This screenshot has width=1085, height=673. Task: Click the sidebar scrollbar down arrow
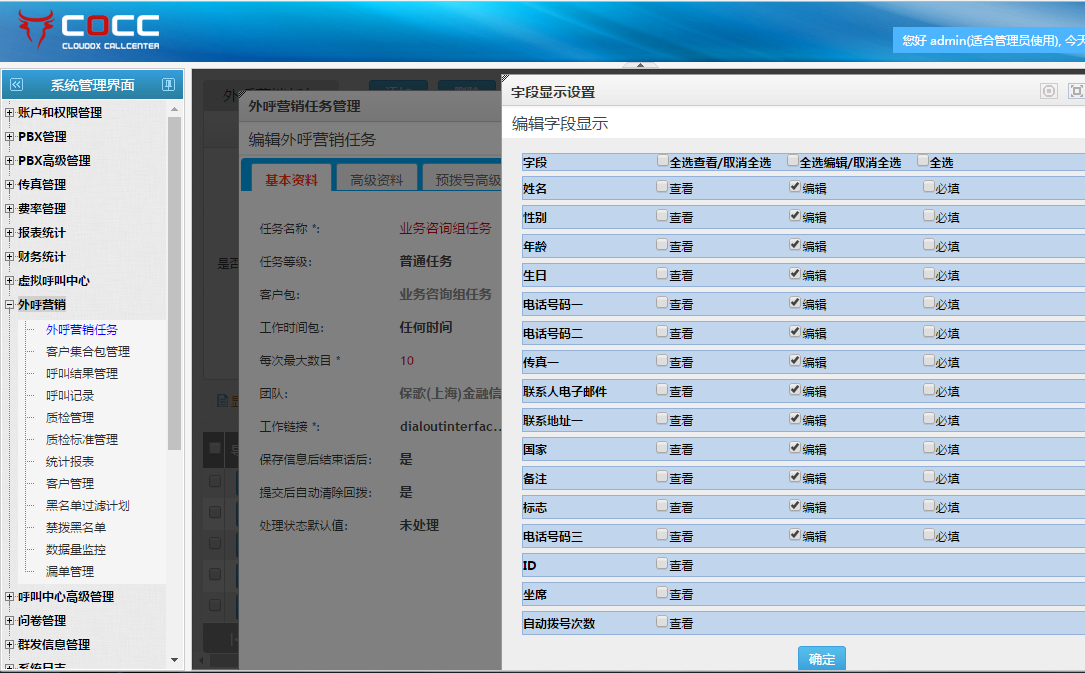175,660
